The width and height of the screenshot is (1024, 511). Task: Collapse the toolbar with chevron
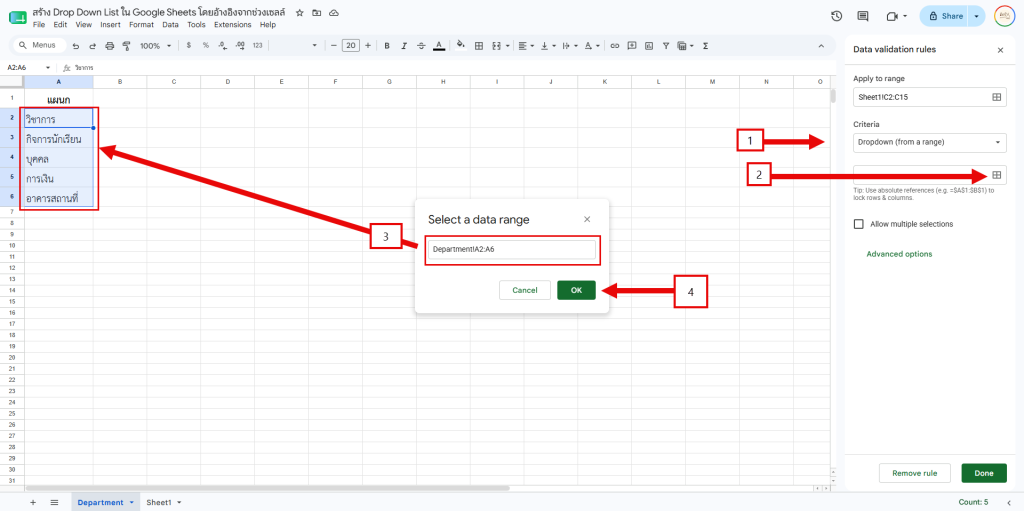click(x=822, y=46)
